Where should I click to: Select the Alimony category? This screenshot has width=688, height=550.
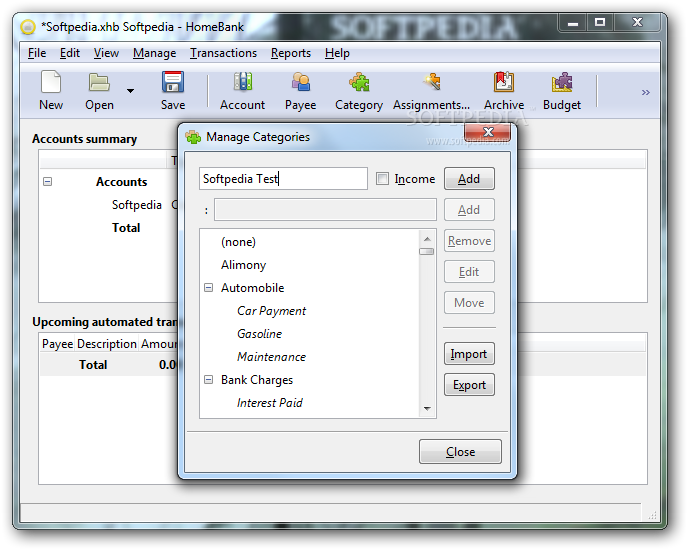pos(309,265)
